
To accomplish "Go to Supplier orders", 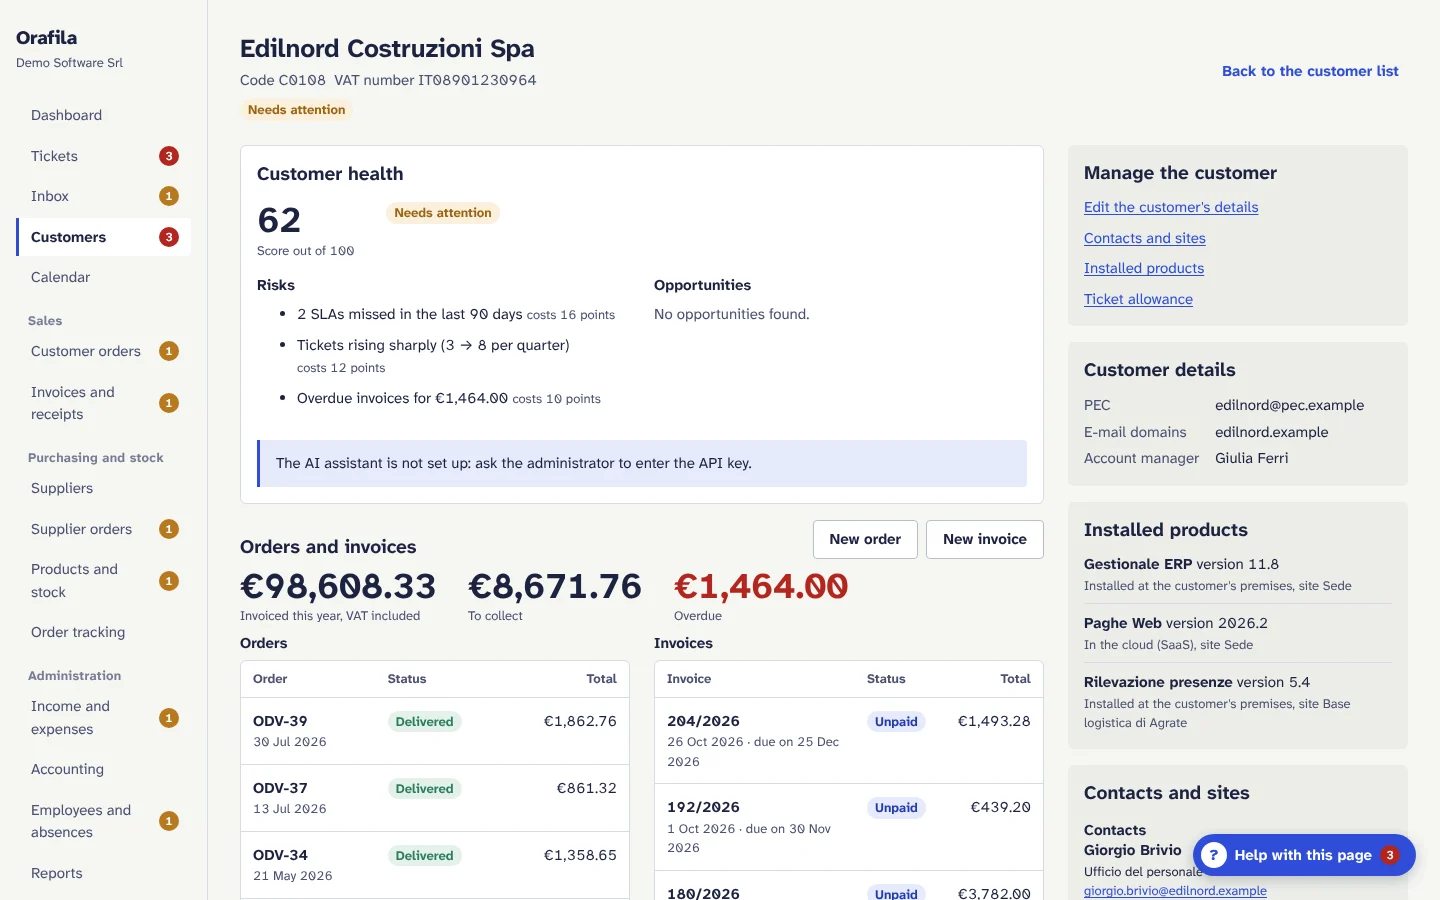I will coord(103,529).
